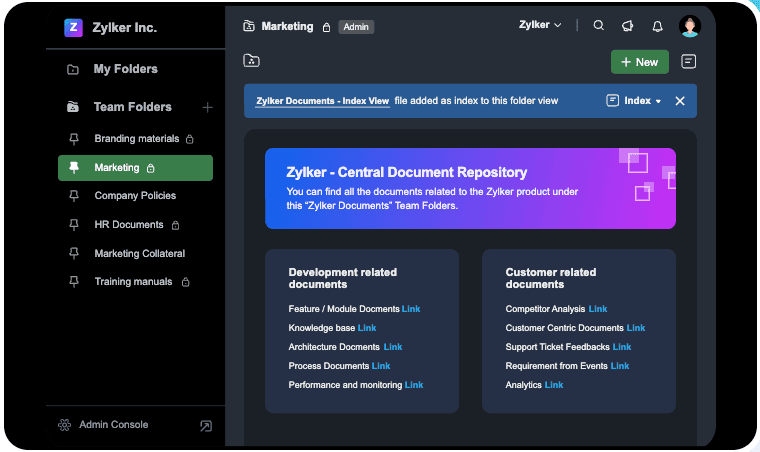The height and width of the screenshot is (452, 760).
Task: Dismiss the index notification banner
Action: point(680,101)
